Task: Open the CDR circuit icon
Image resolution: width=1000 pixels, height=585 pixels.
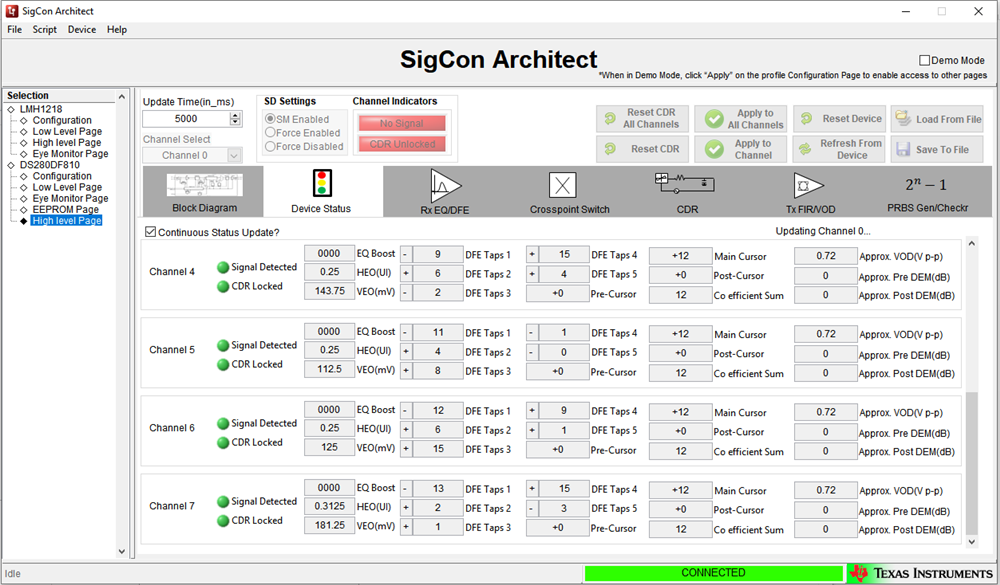Action: click(x=684, y=183)
